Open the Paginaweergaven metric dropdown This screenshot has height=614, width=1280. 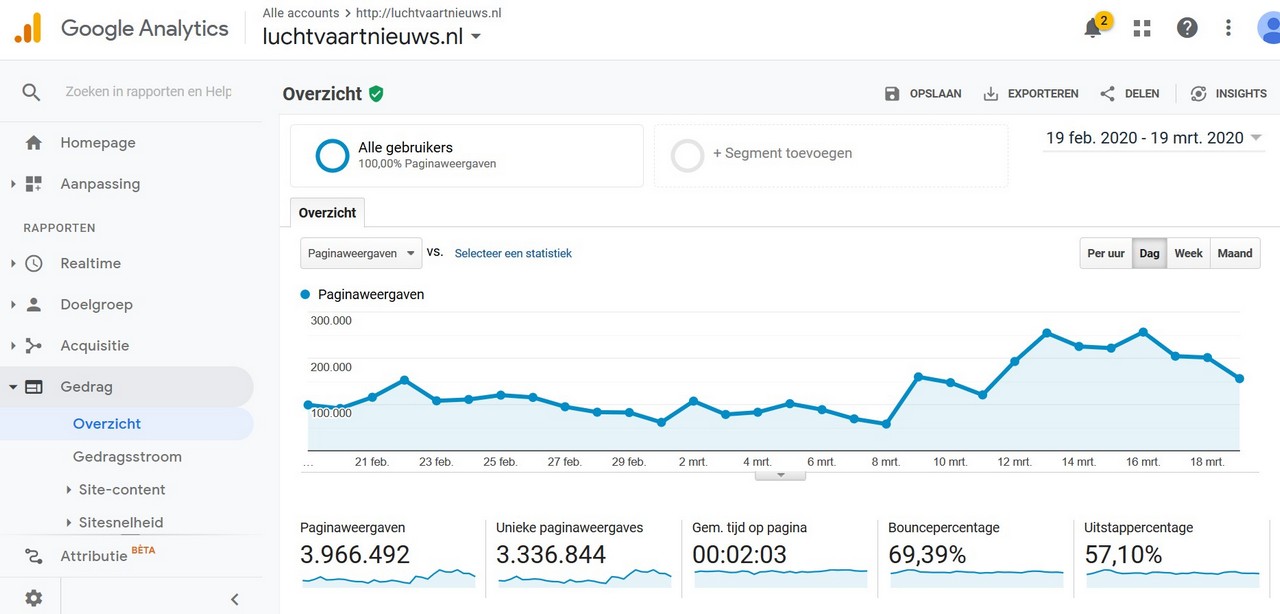point(361,254)
